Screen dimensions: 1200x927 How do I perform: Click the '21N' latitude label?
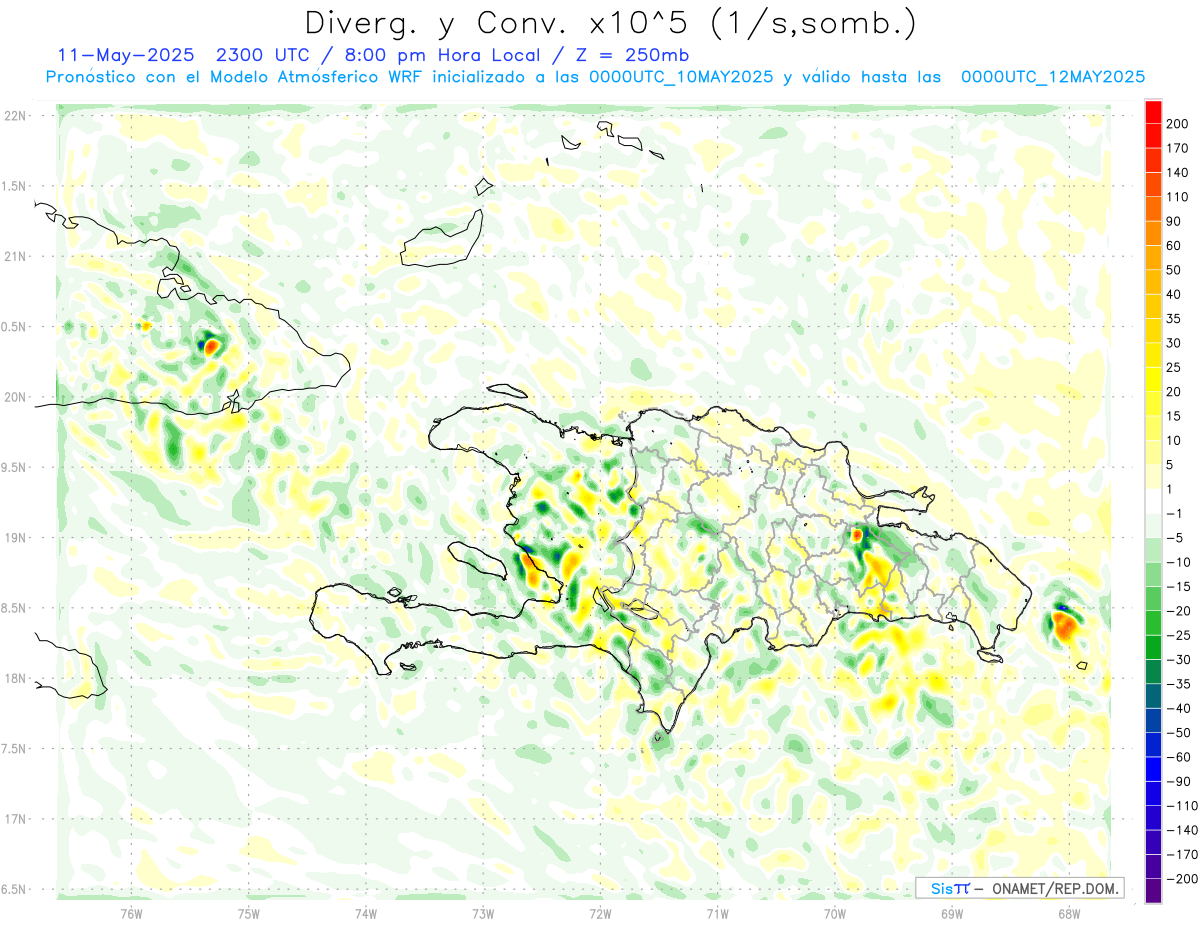click(15, 256)
